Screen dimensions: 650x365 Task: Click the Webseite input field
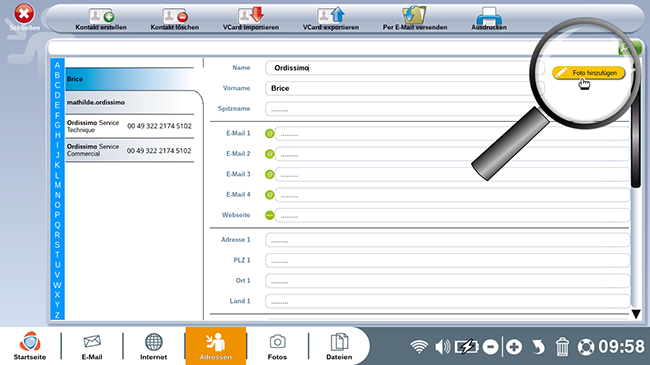[x=452, y=215]
